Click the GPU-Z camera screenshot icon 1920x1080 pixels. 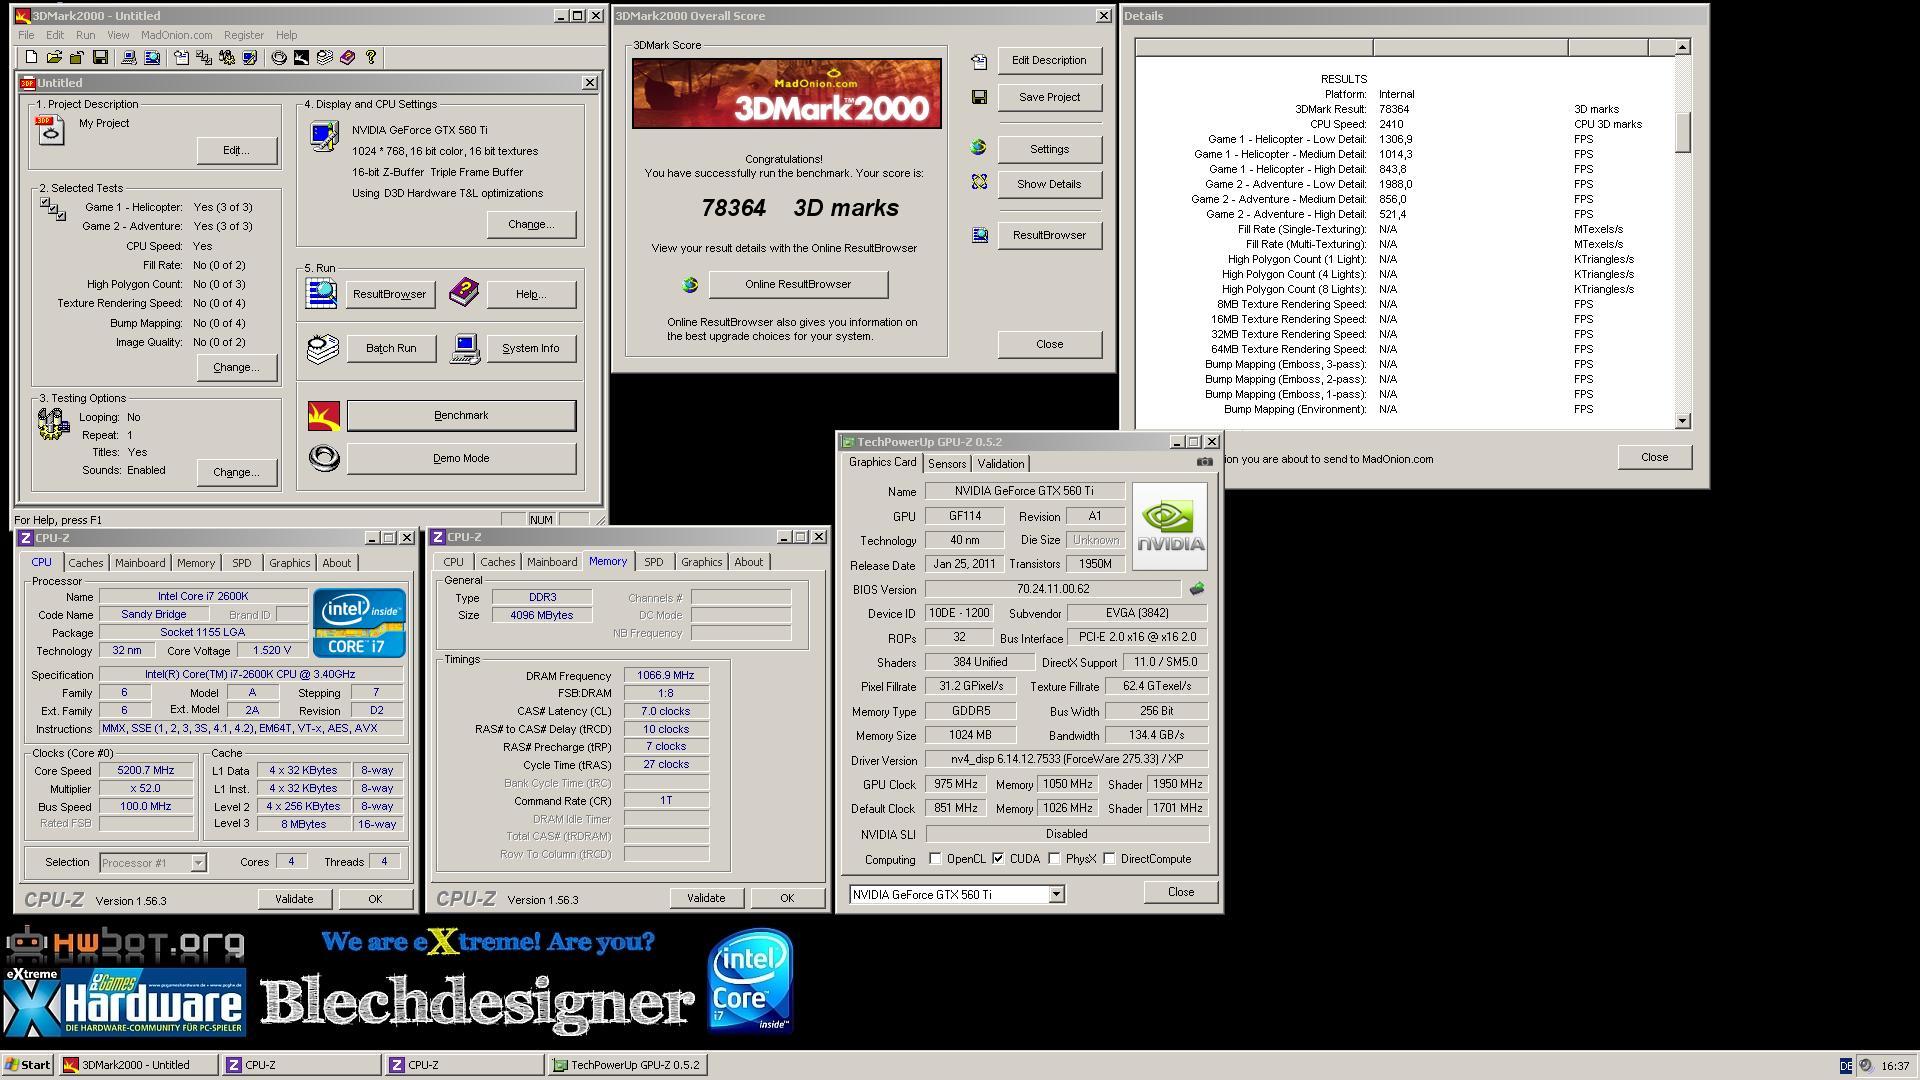(1204, 462)
